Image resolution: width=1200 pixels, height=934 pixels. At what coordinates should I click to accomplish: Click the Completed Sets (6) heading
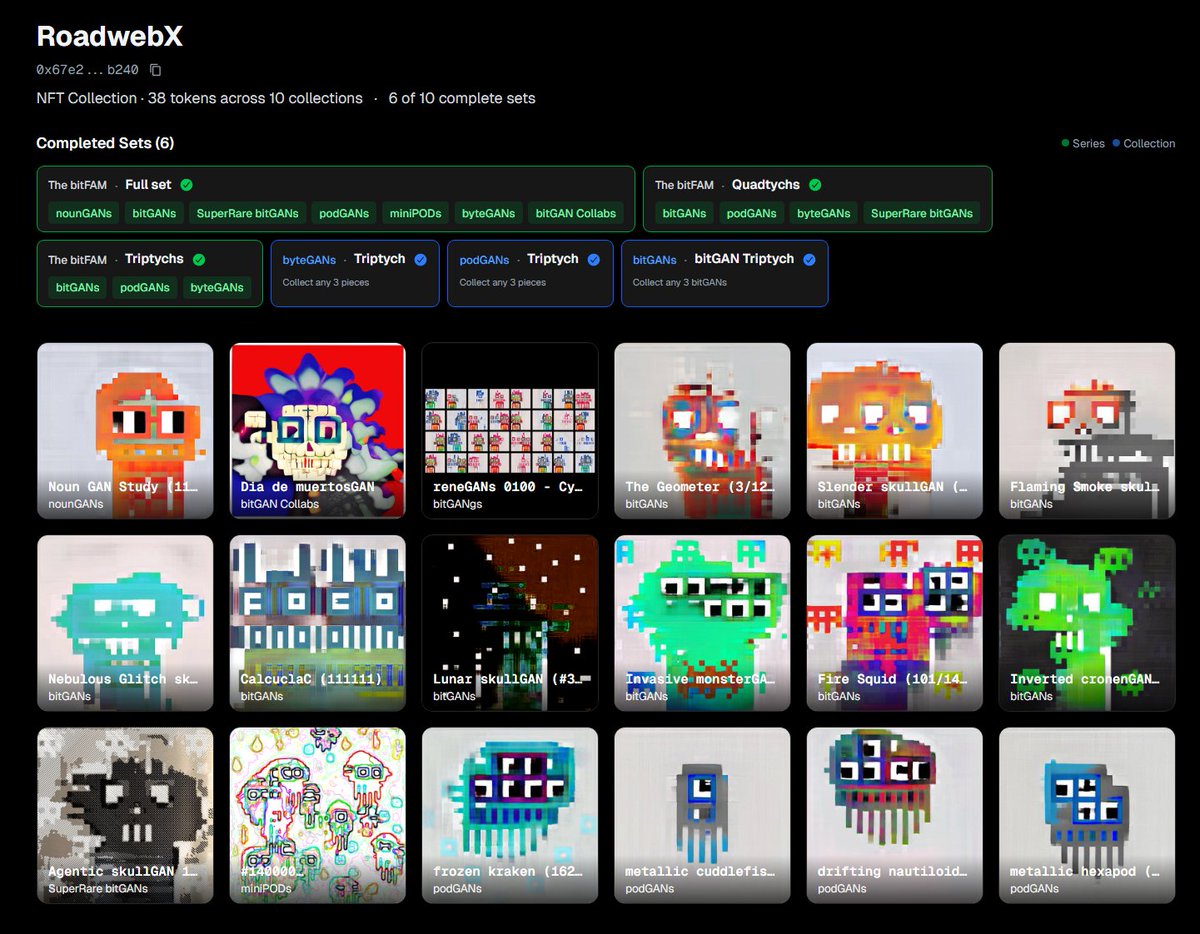coord(105,143)
